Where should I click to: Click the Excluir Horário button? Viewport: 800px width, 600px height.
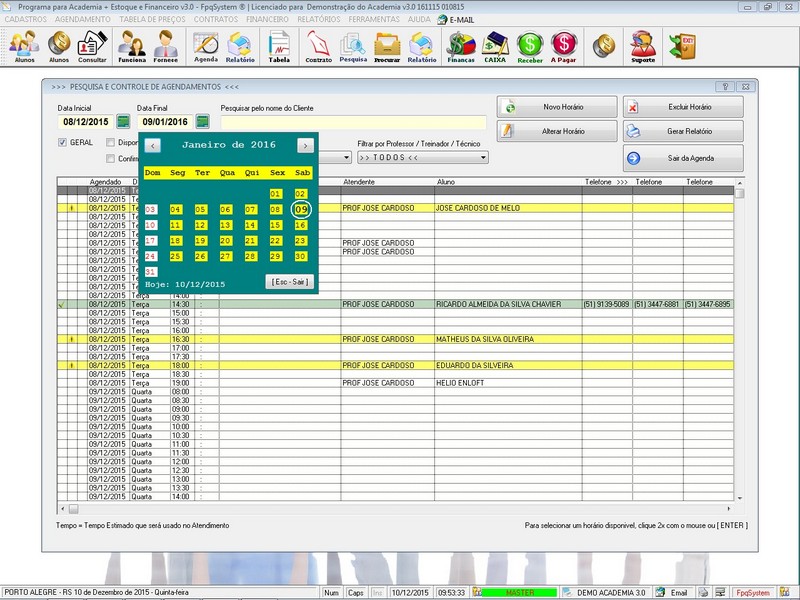point(683,107)
